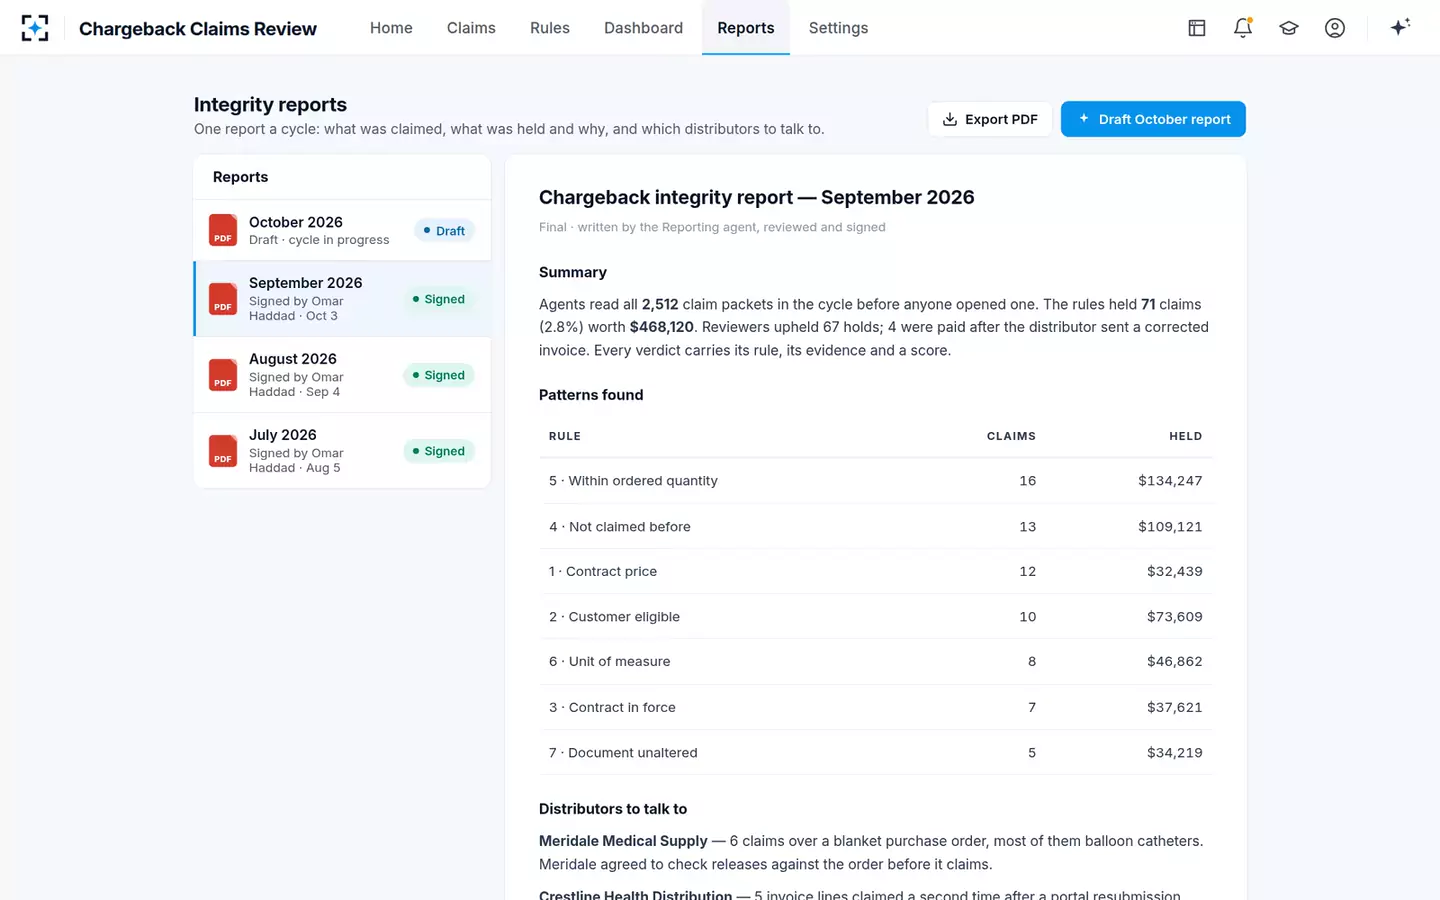This screenshot has width=1440, height=900.
Task: Click the Signed badge for July 2026
Action: point(439,451)
